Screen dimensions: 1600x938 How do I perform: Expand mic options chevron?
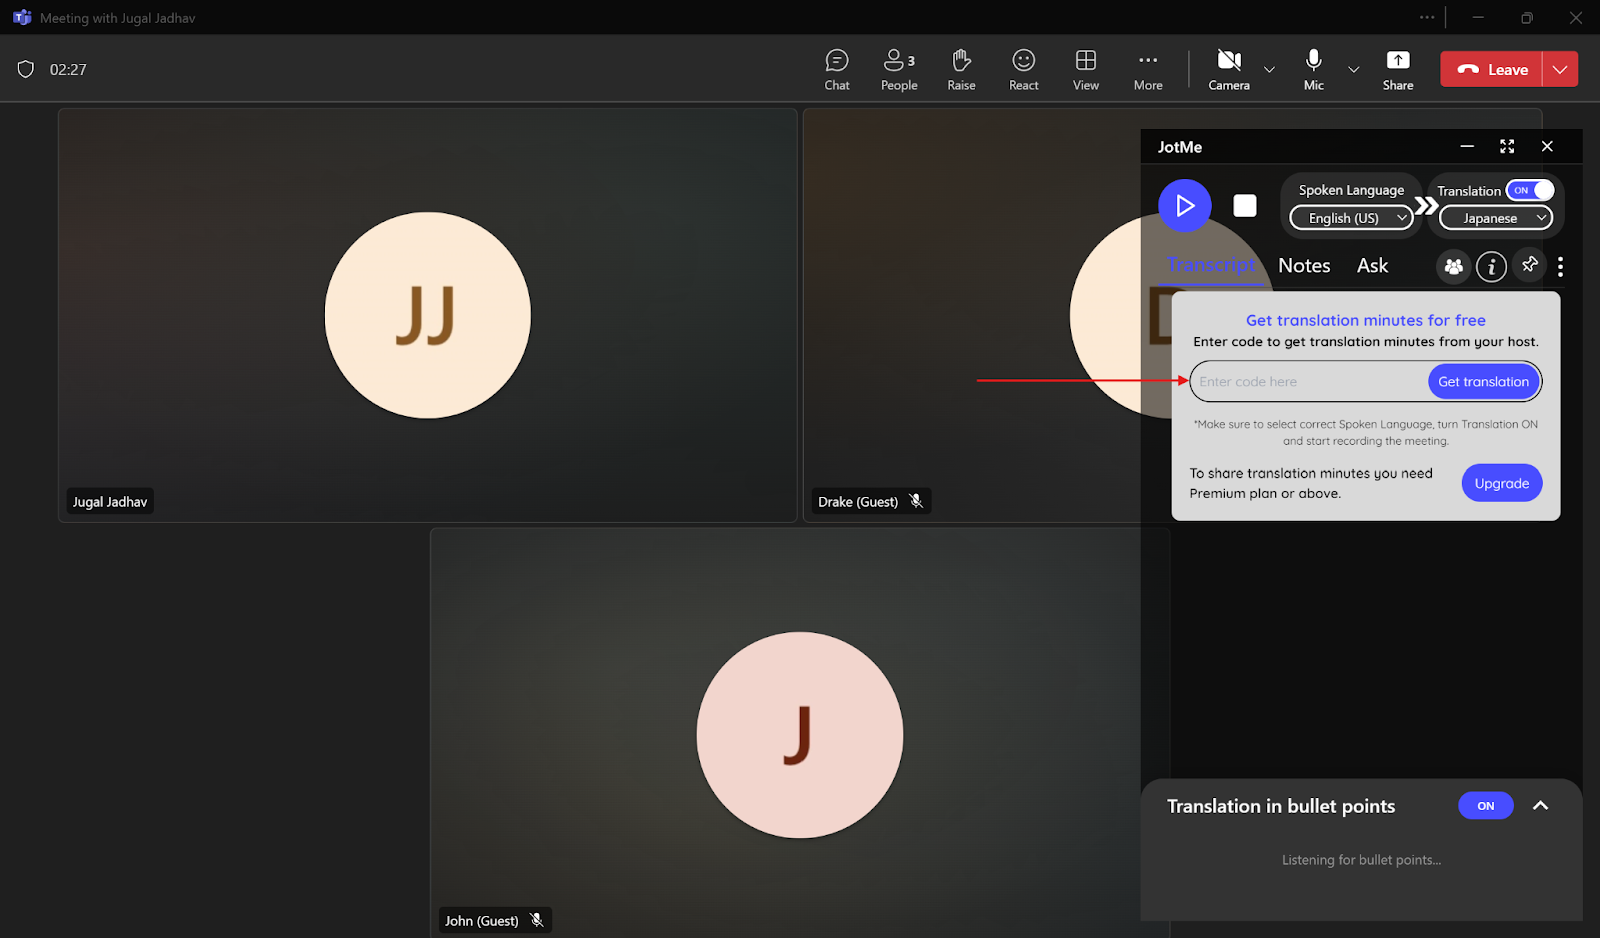pyautogui.click(x=1354, y=70)
